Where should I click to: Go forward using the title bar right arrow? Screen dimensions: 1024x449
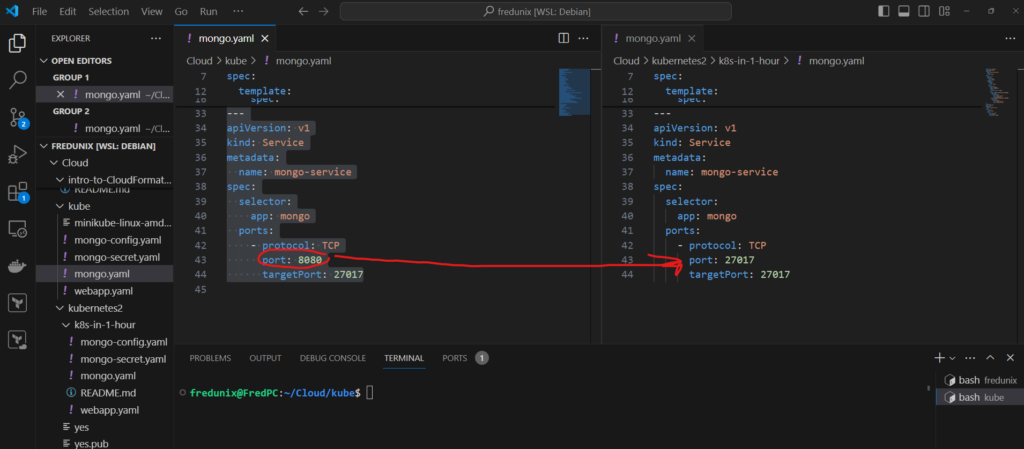point(323,12)
